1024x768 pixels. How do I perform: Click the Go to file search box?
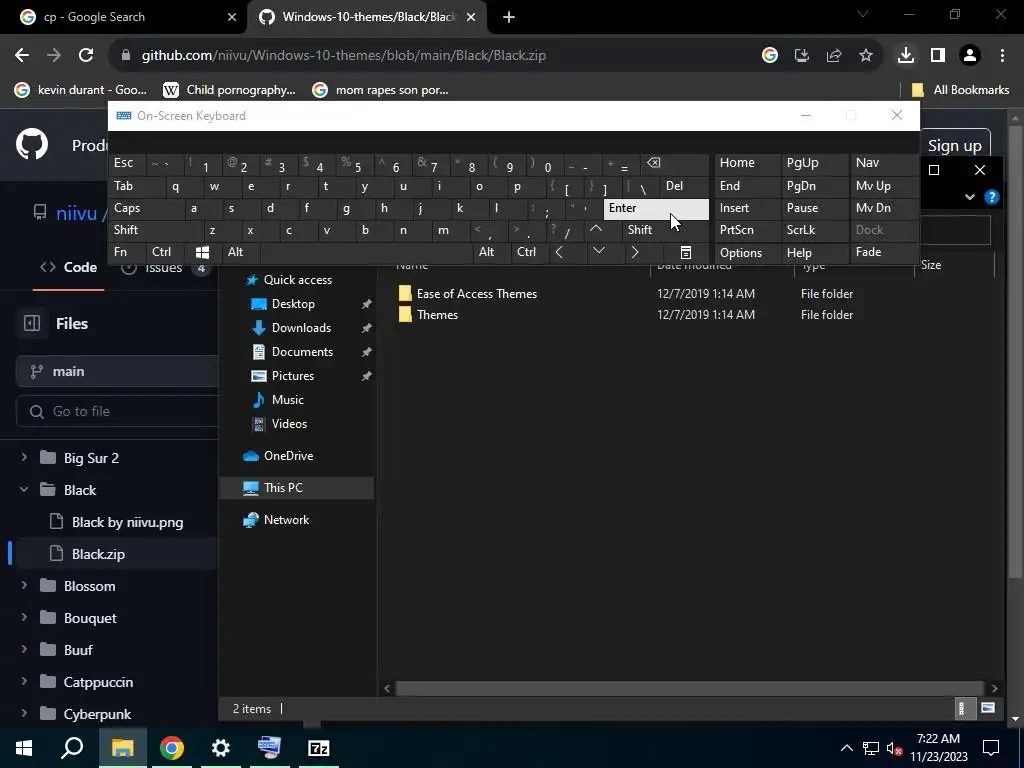click(x=118, y=411)
